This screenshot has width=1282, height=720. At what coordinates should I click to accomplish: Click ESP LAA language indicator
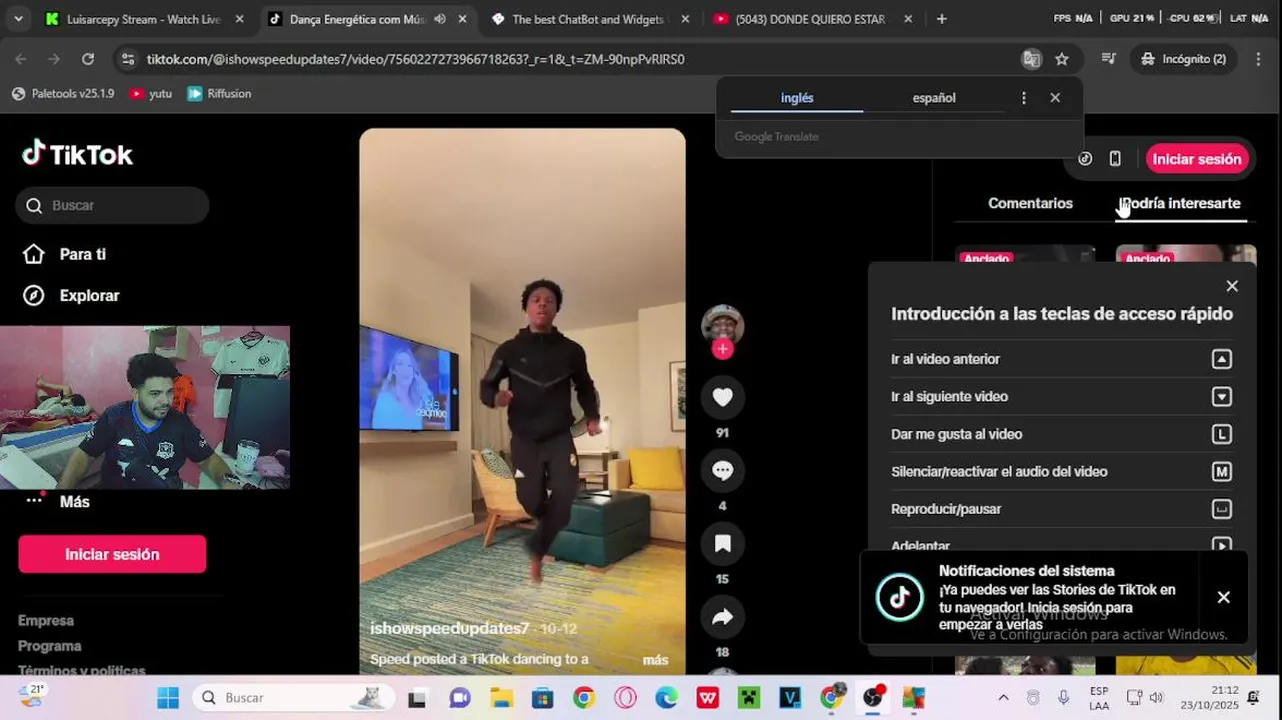point(1098,698)
